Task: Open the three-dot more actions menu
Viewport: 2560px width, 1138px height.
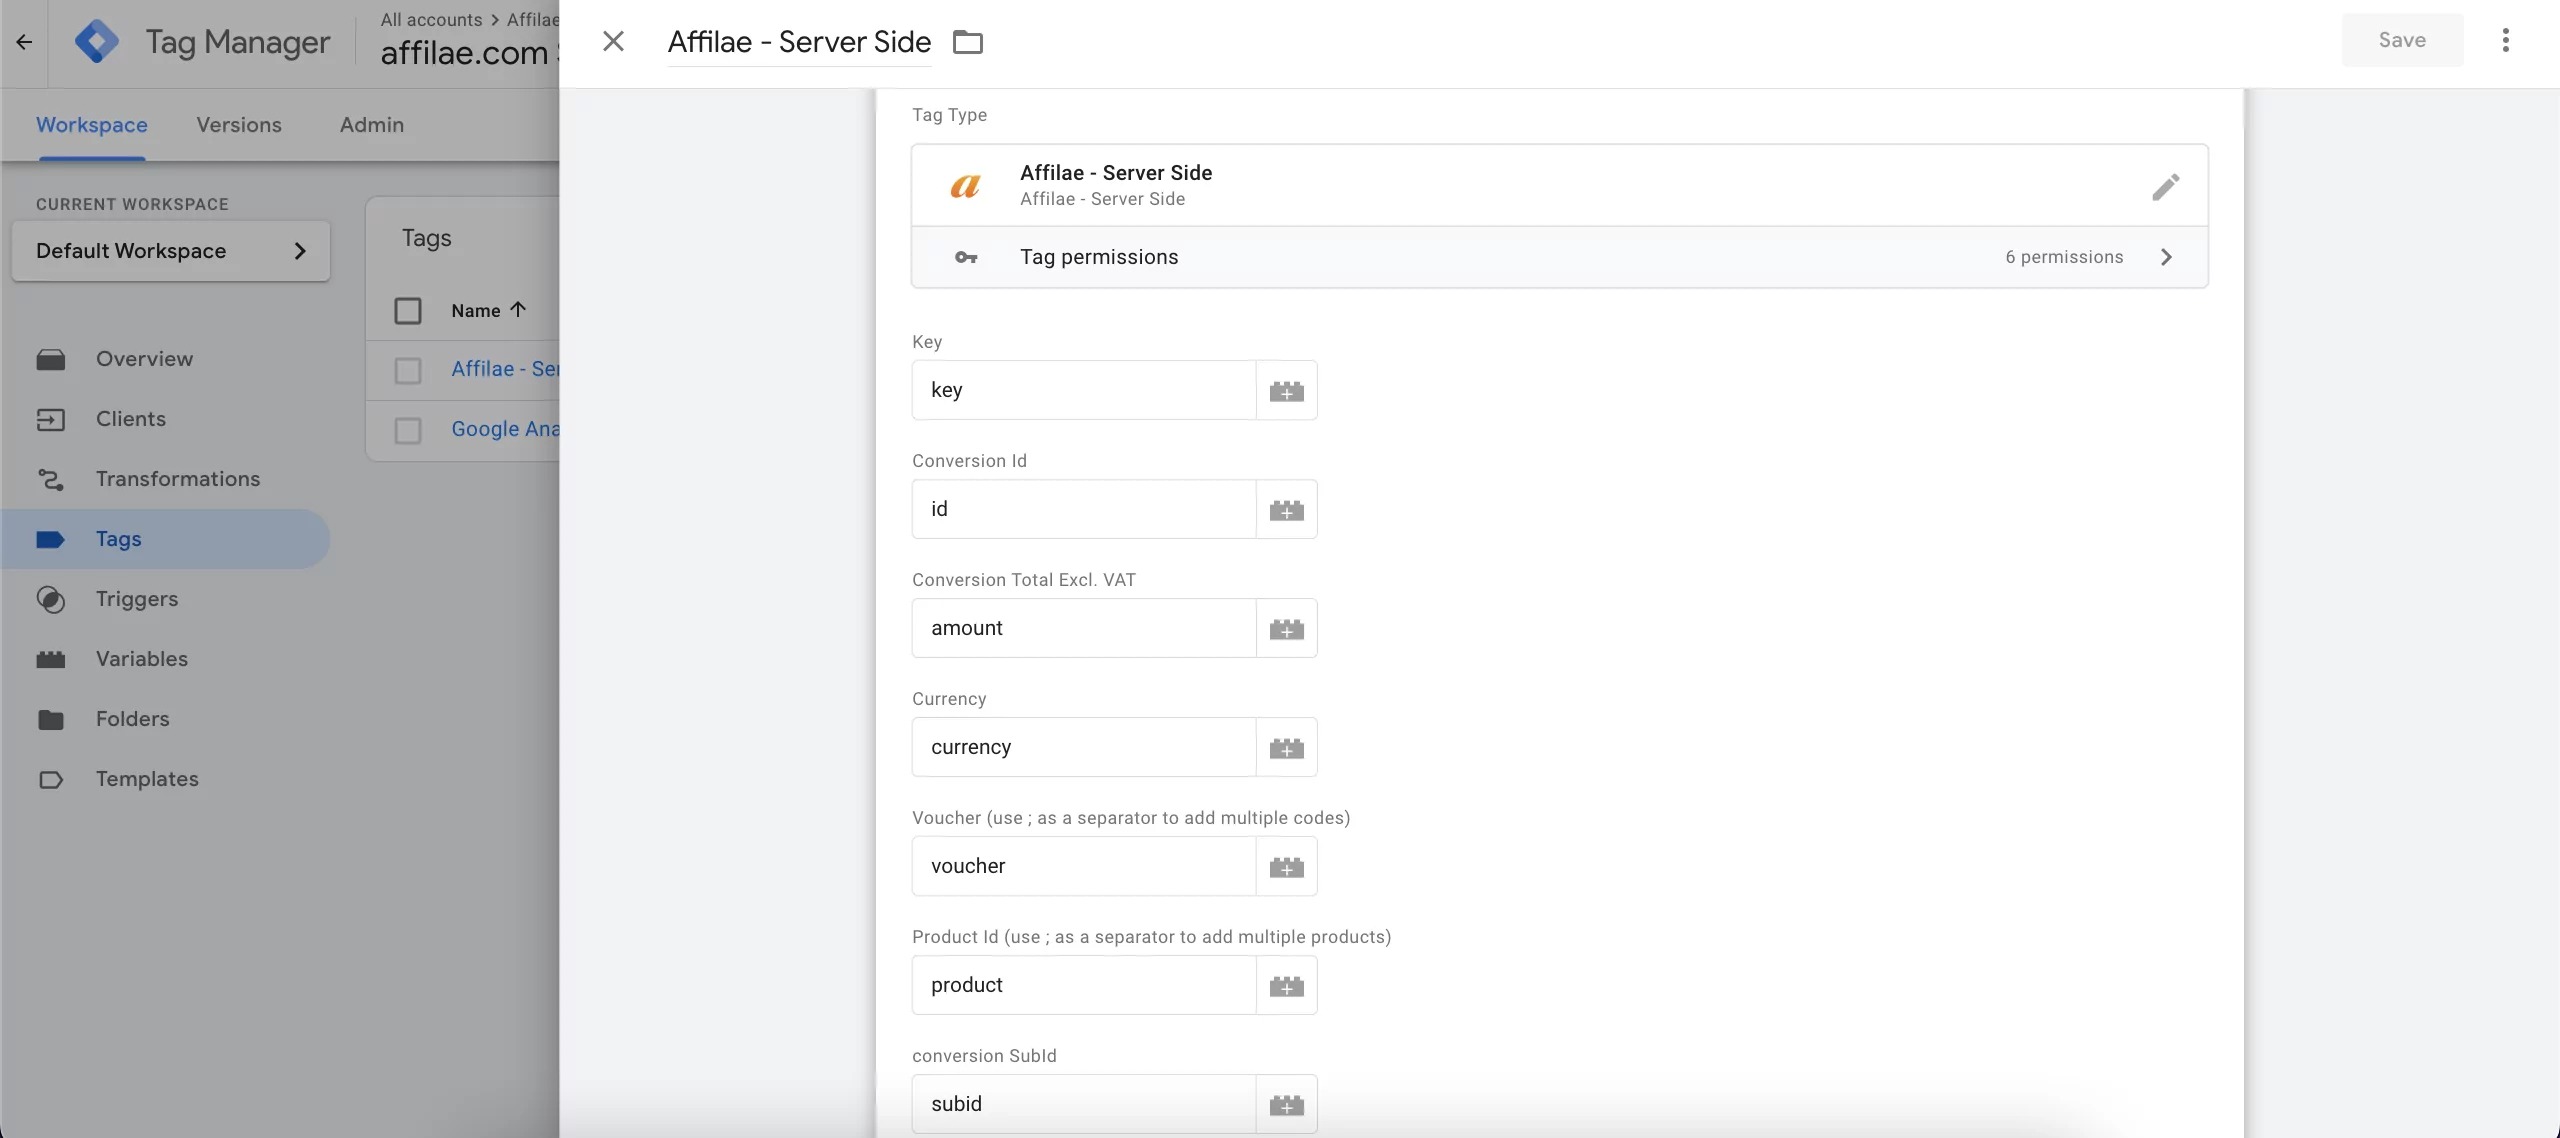Action: click(x=2505, y=40)
